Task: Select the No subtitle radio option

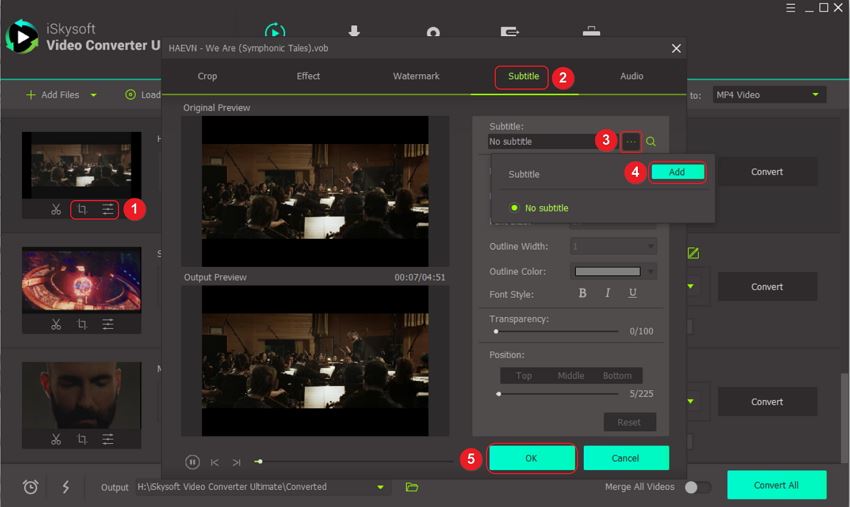Action: pyautogui.click(x=515, y=208)
